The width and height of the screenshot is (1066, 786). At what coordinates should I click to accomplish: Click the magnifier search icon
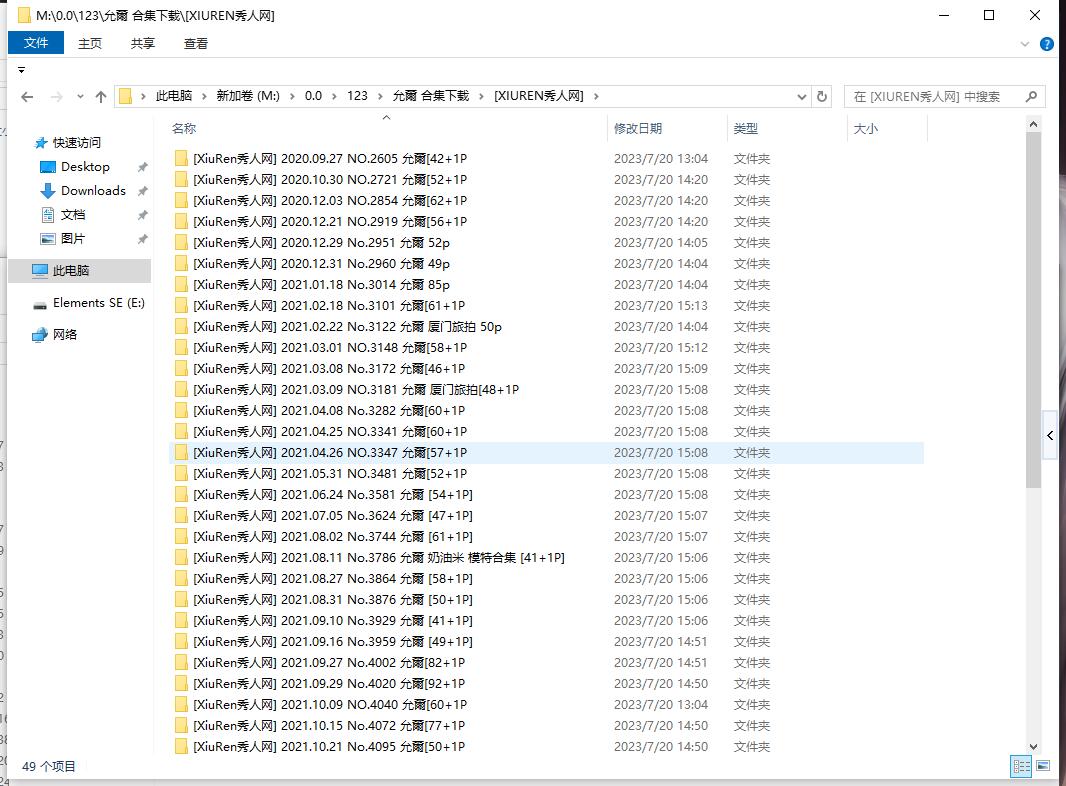[1031, 97]
